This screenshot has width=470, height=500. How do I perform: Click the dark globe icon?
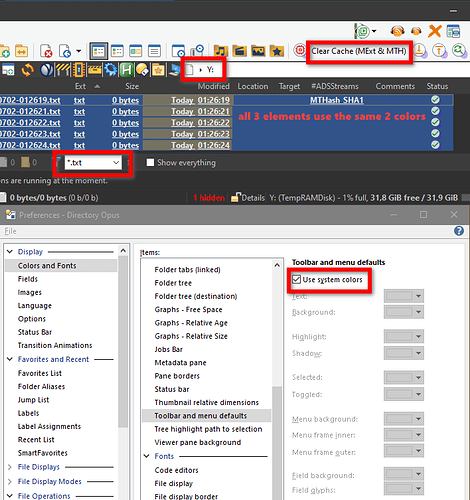(x=46, y=70)
